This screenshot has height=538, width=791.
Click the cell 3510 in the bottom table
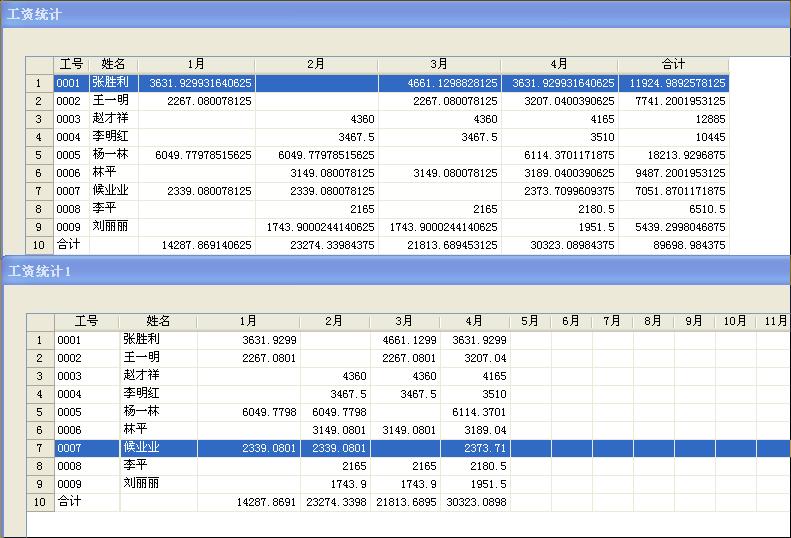475,394
